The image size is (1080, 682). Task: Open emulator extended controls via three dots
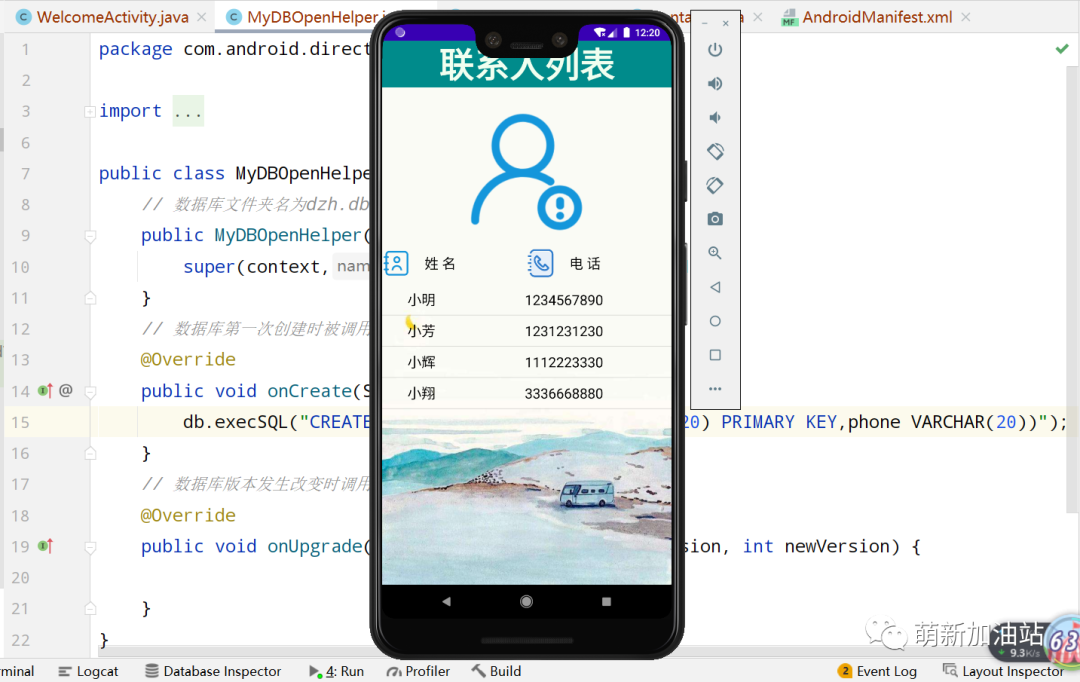715,389
